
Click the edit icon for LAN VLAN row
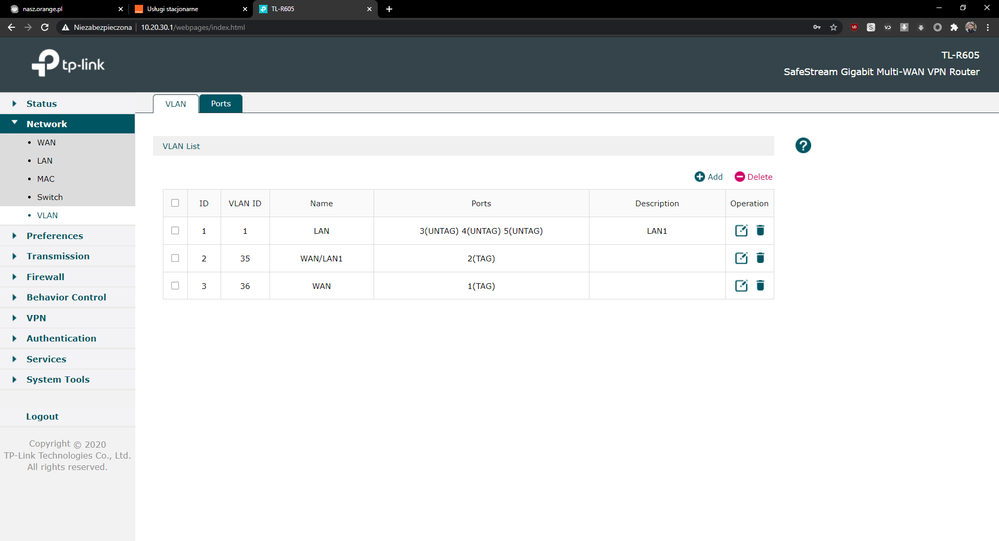[x=741, y=230]
